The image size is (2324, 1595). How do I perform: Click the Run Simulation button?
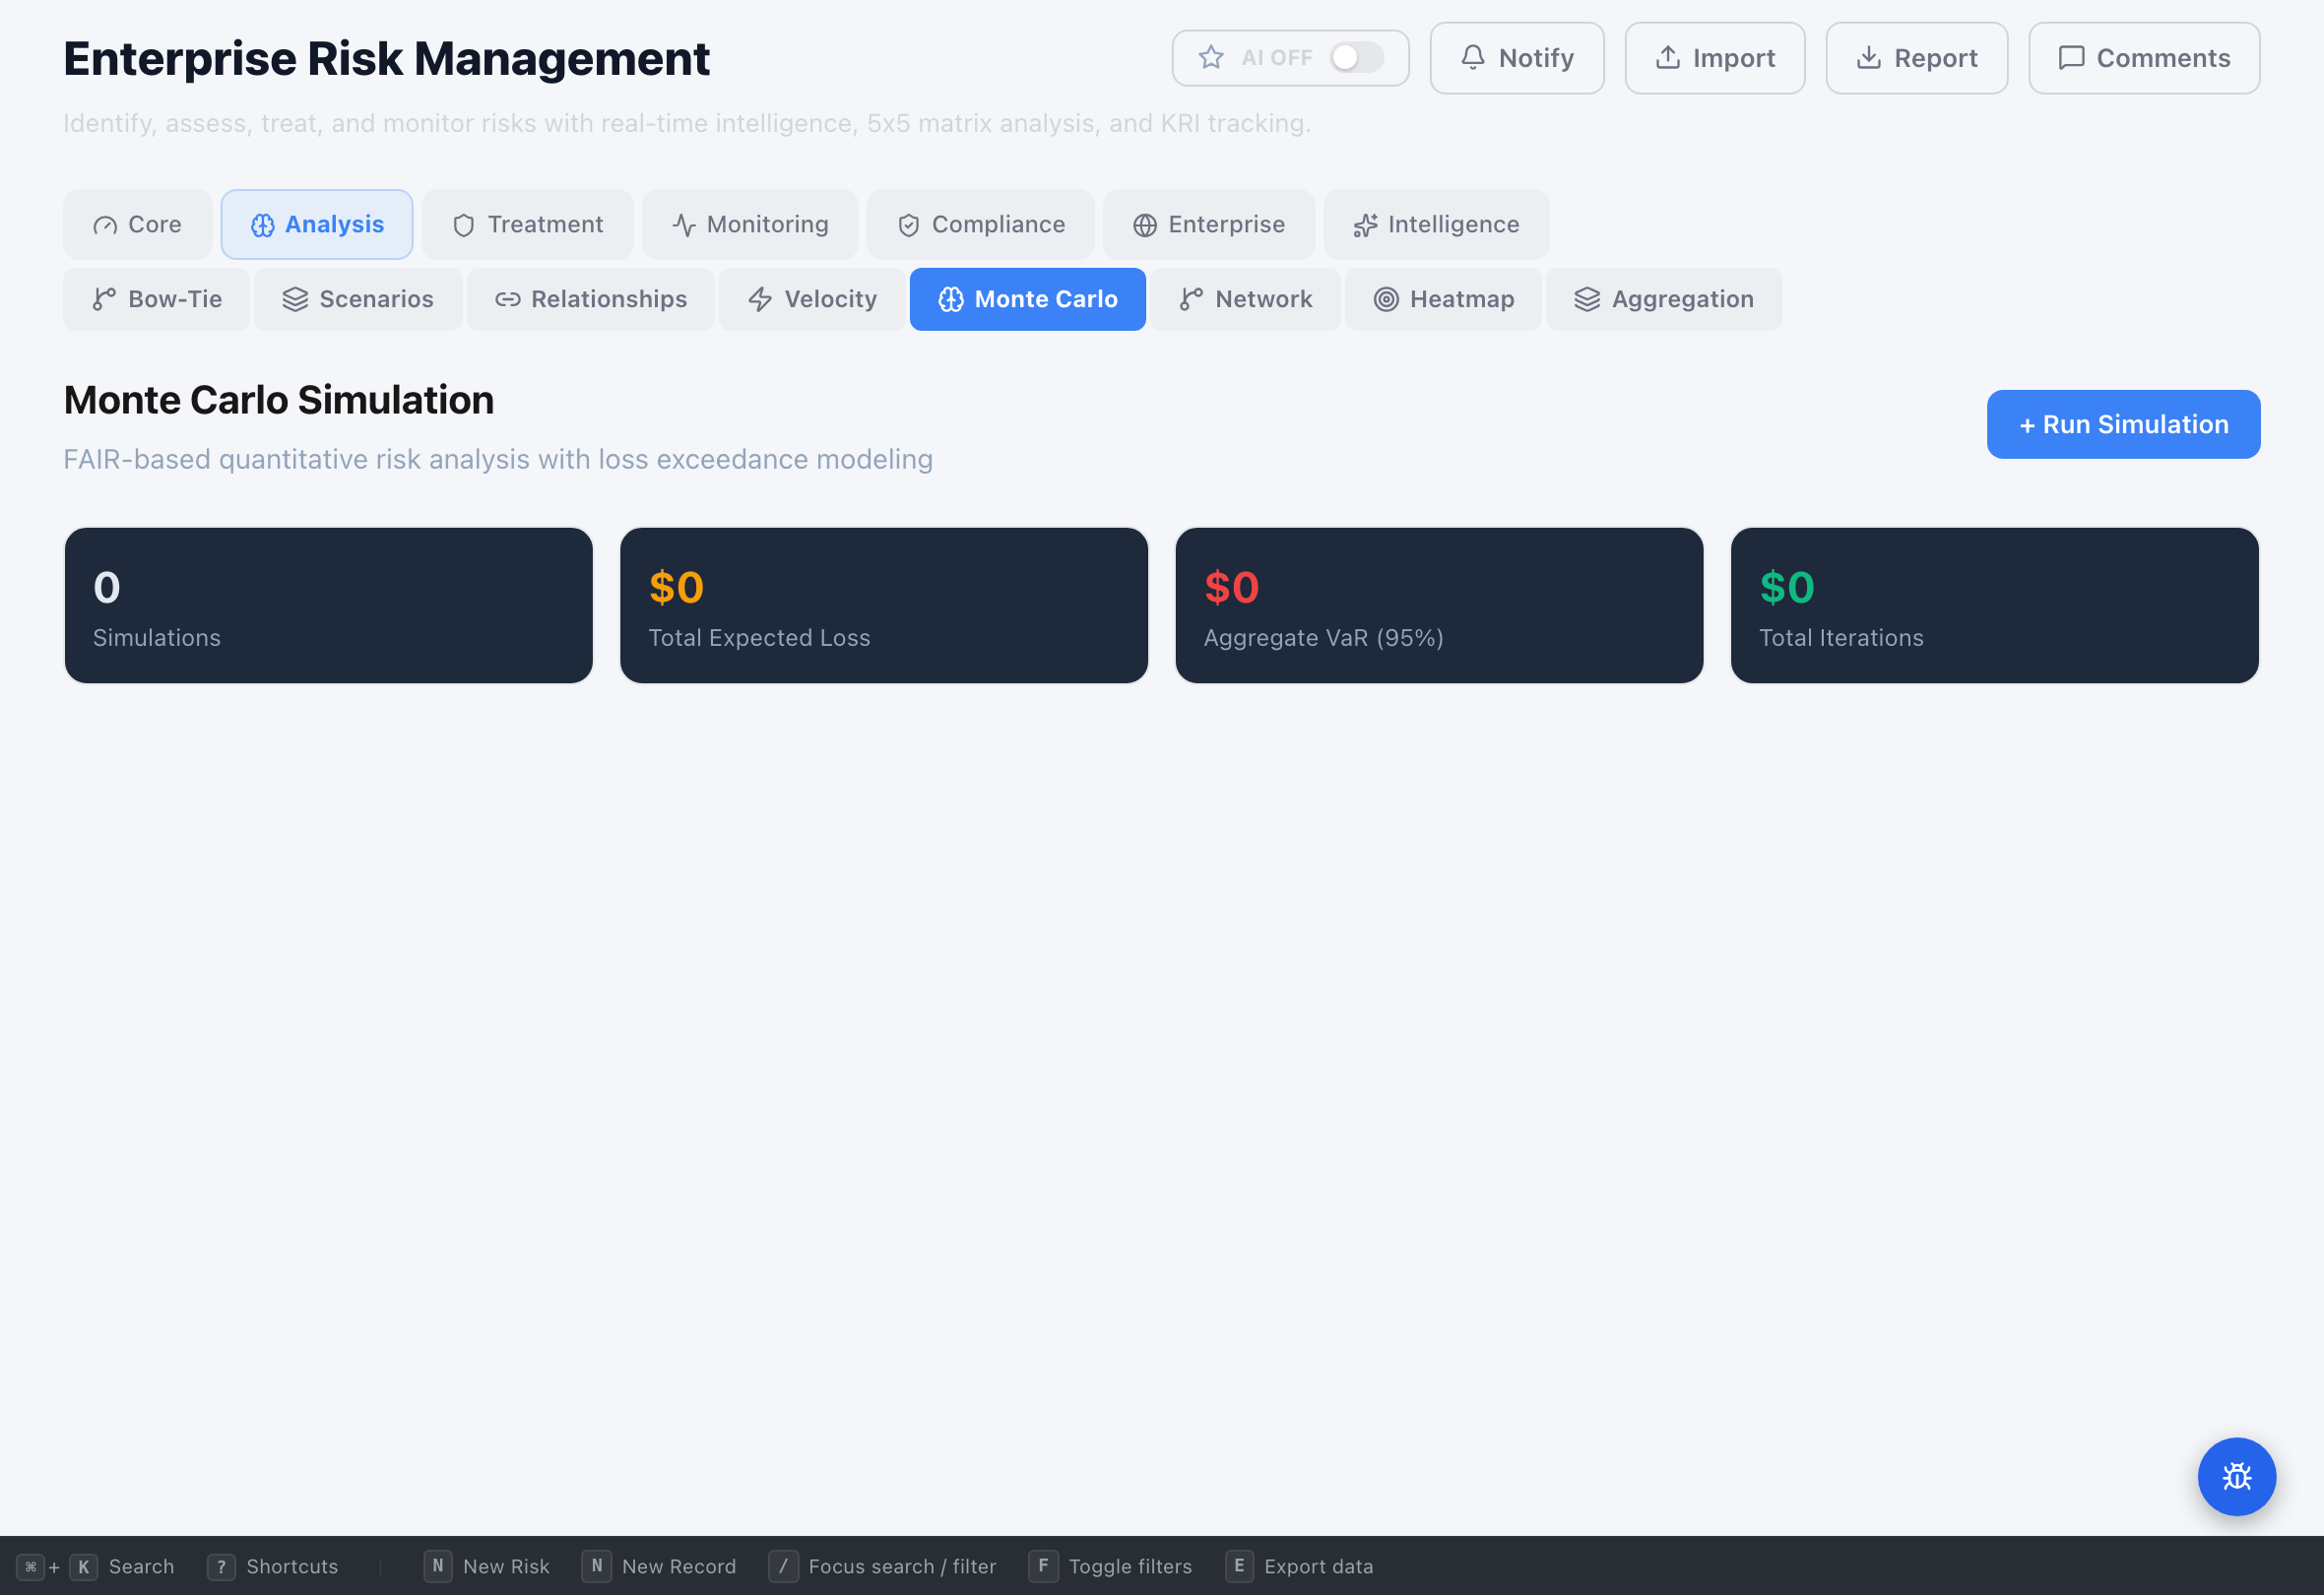pyautogui.click(x=2122, y=424)
